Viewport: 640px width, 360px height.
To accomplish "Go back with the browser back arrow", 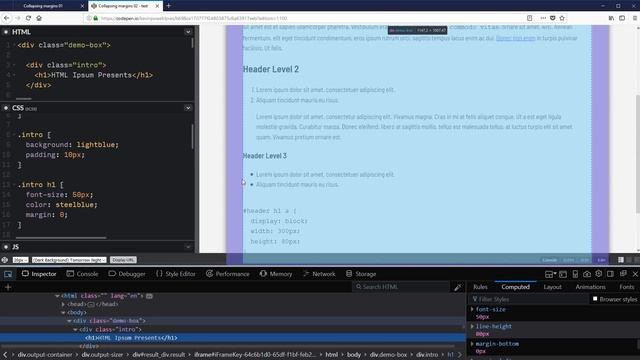I will coord(7,18).
